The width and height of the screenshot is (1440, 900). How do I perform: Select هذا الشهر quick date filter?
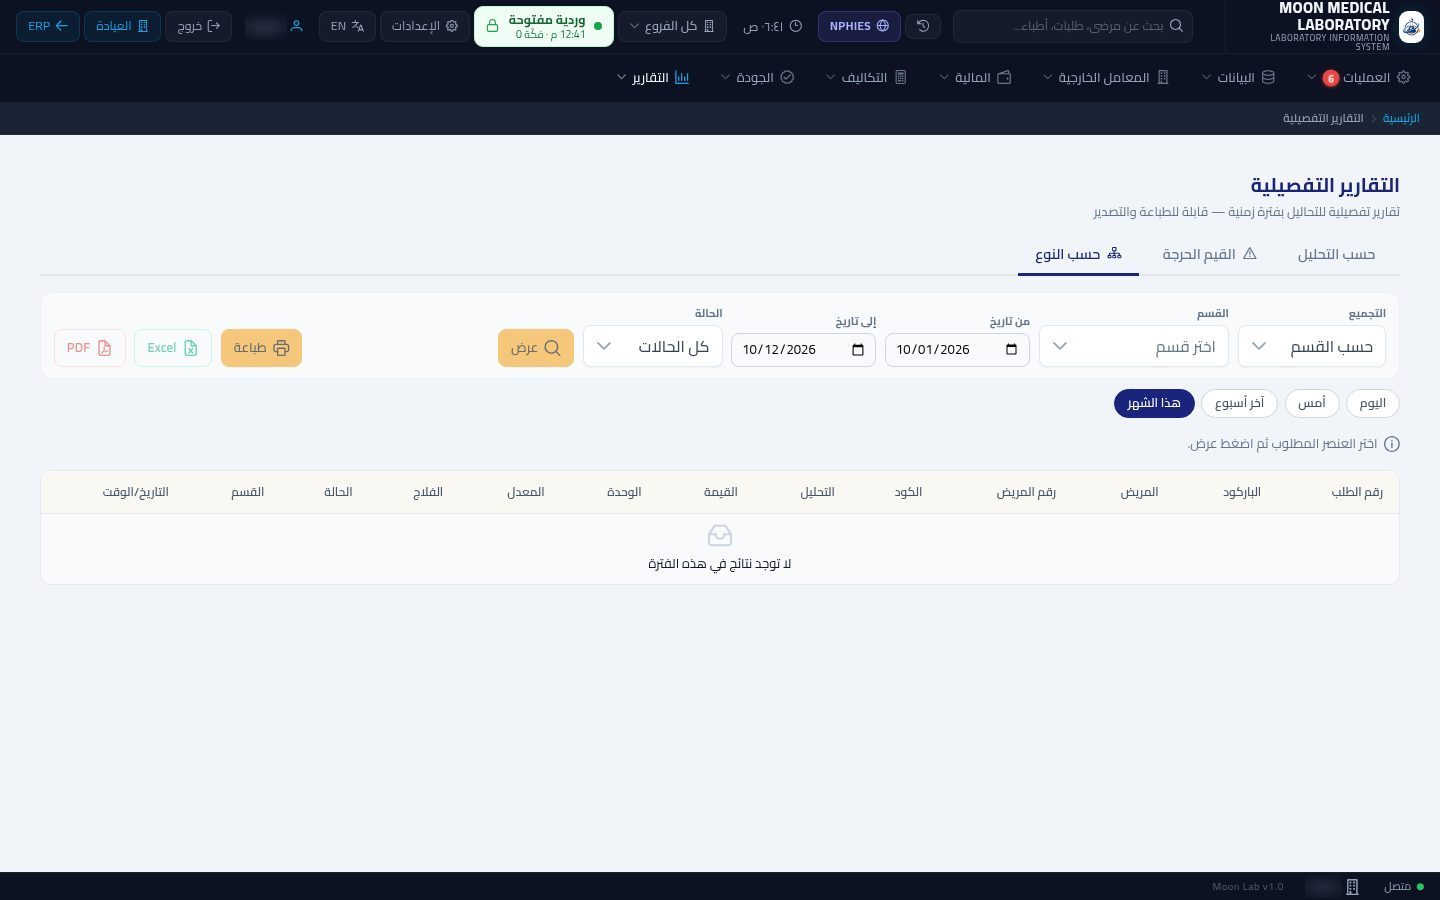click(1154, 403)
